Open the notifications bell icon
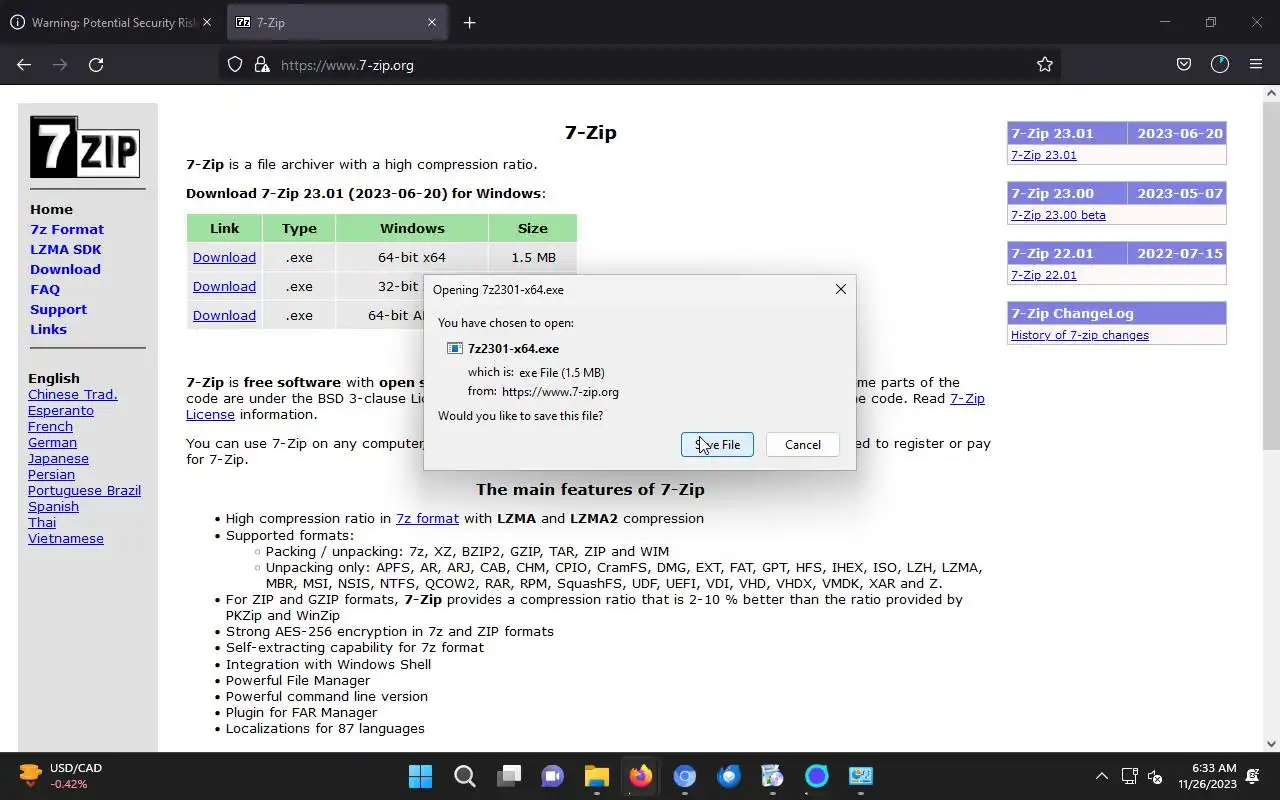This screenshot has height=800, width=1280. [1253, 776]
